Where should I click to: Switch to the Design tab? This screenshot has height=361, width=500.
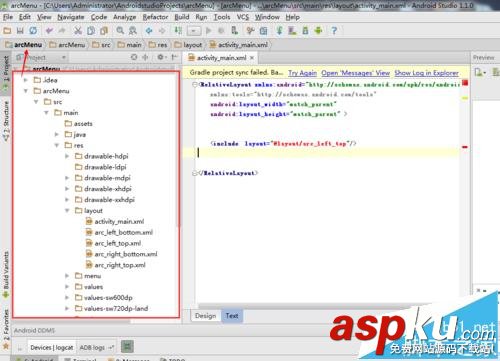206,316
